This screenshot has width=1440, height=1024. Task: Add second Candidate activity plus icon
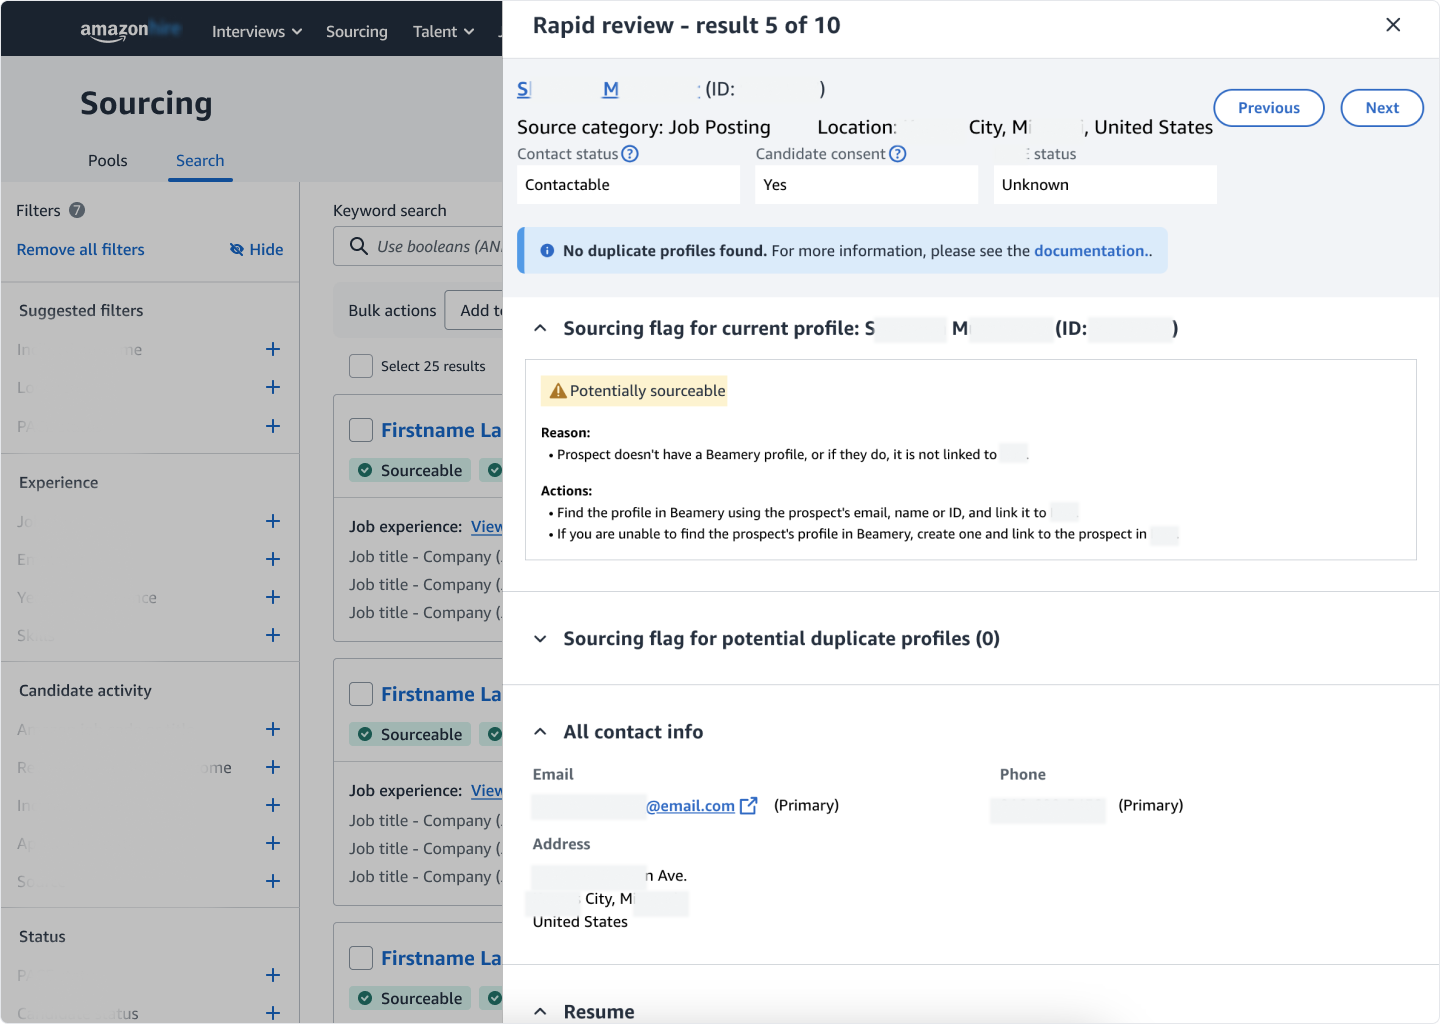coord(273,767)
